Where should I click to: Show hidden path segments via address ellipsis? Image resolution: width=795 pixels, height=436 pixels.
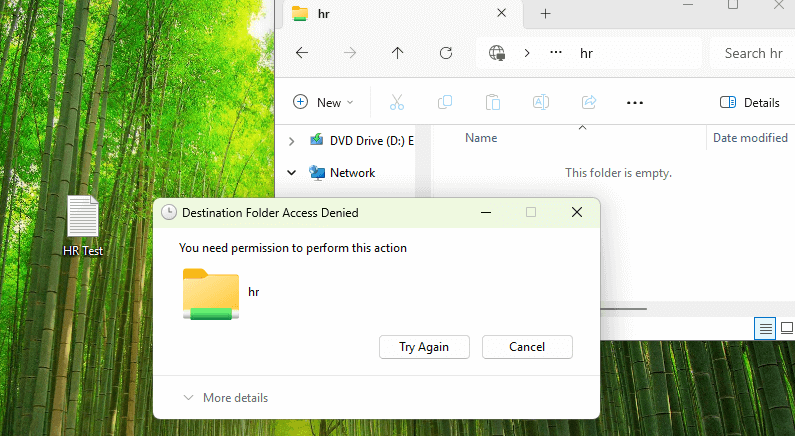pyautogui.click(x=556, y=52)
